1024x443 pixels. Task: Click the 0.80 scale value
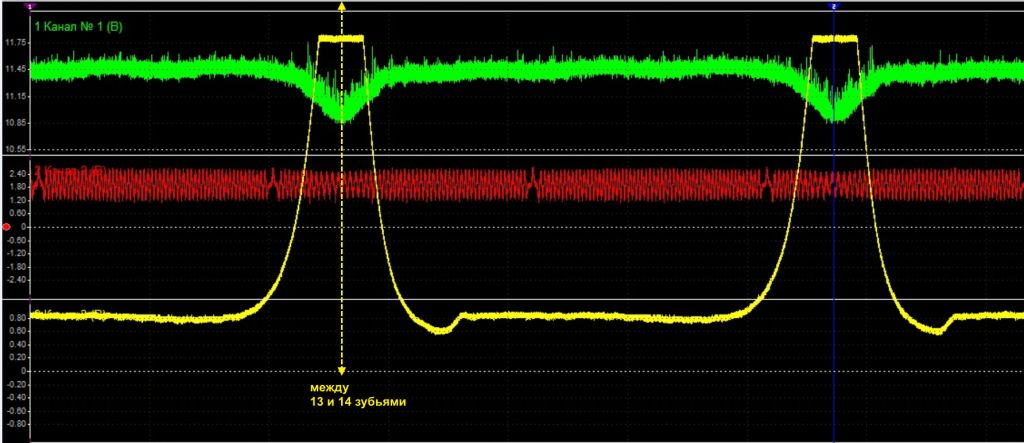pos(20,318)
